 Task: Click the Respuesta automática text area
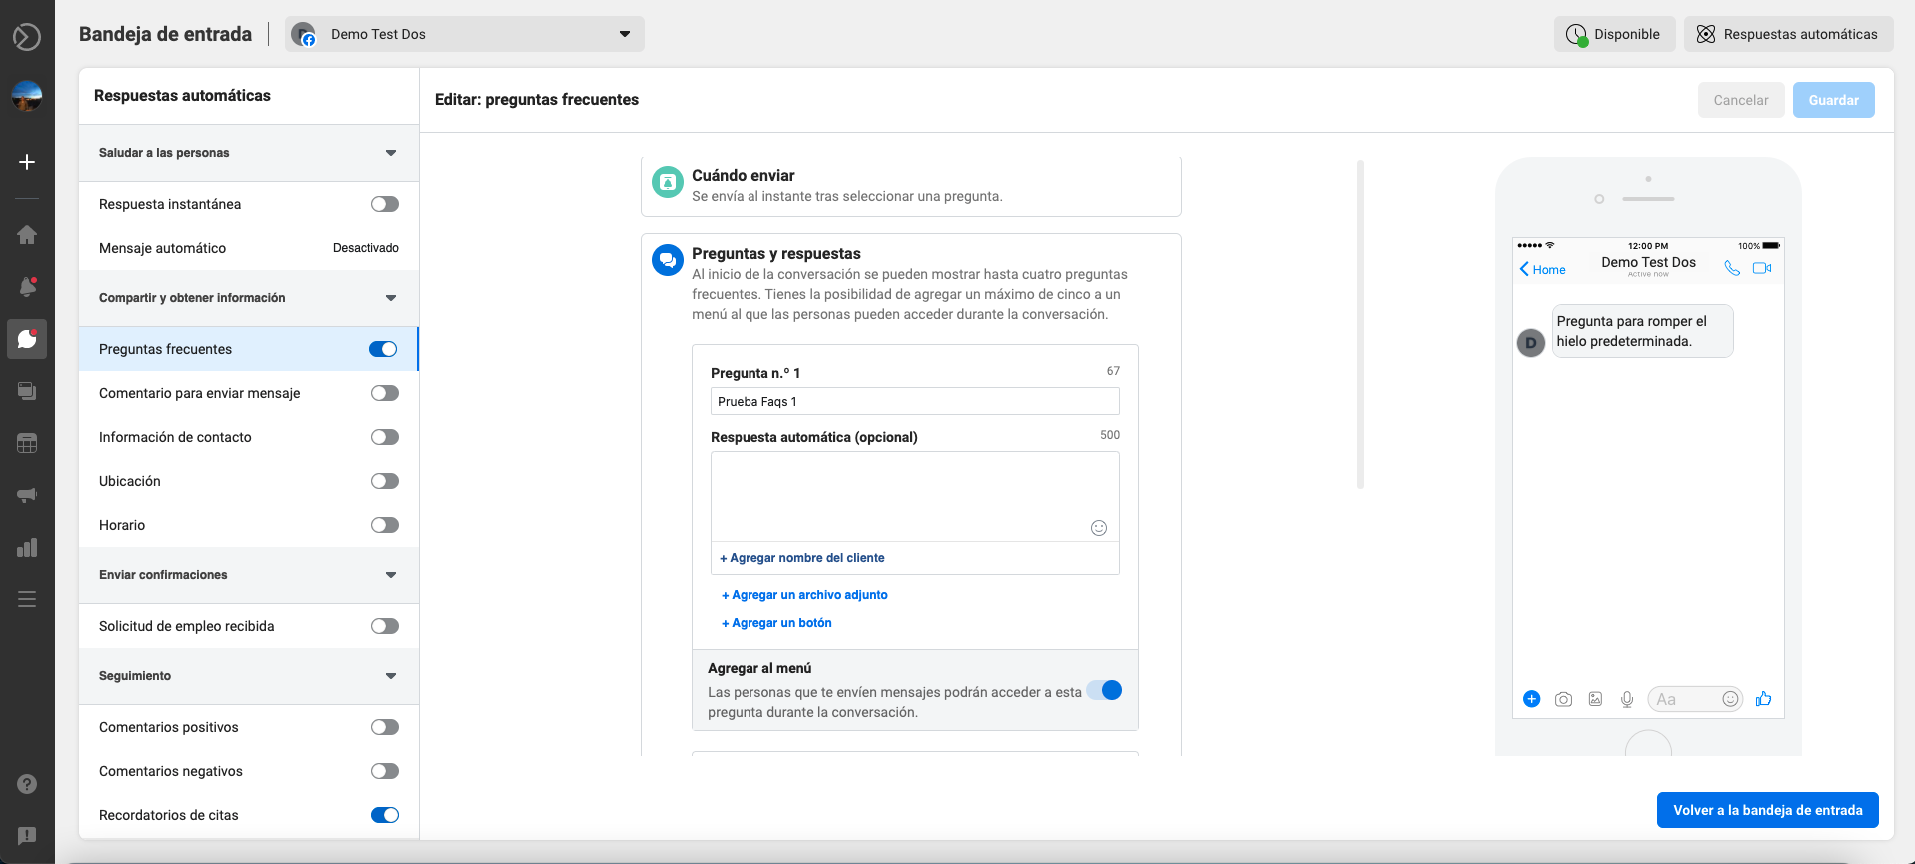(x=915, y=496)
